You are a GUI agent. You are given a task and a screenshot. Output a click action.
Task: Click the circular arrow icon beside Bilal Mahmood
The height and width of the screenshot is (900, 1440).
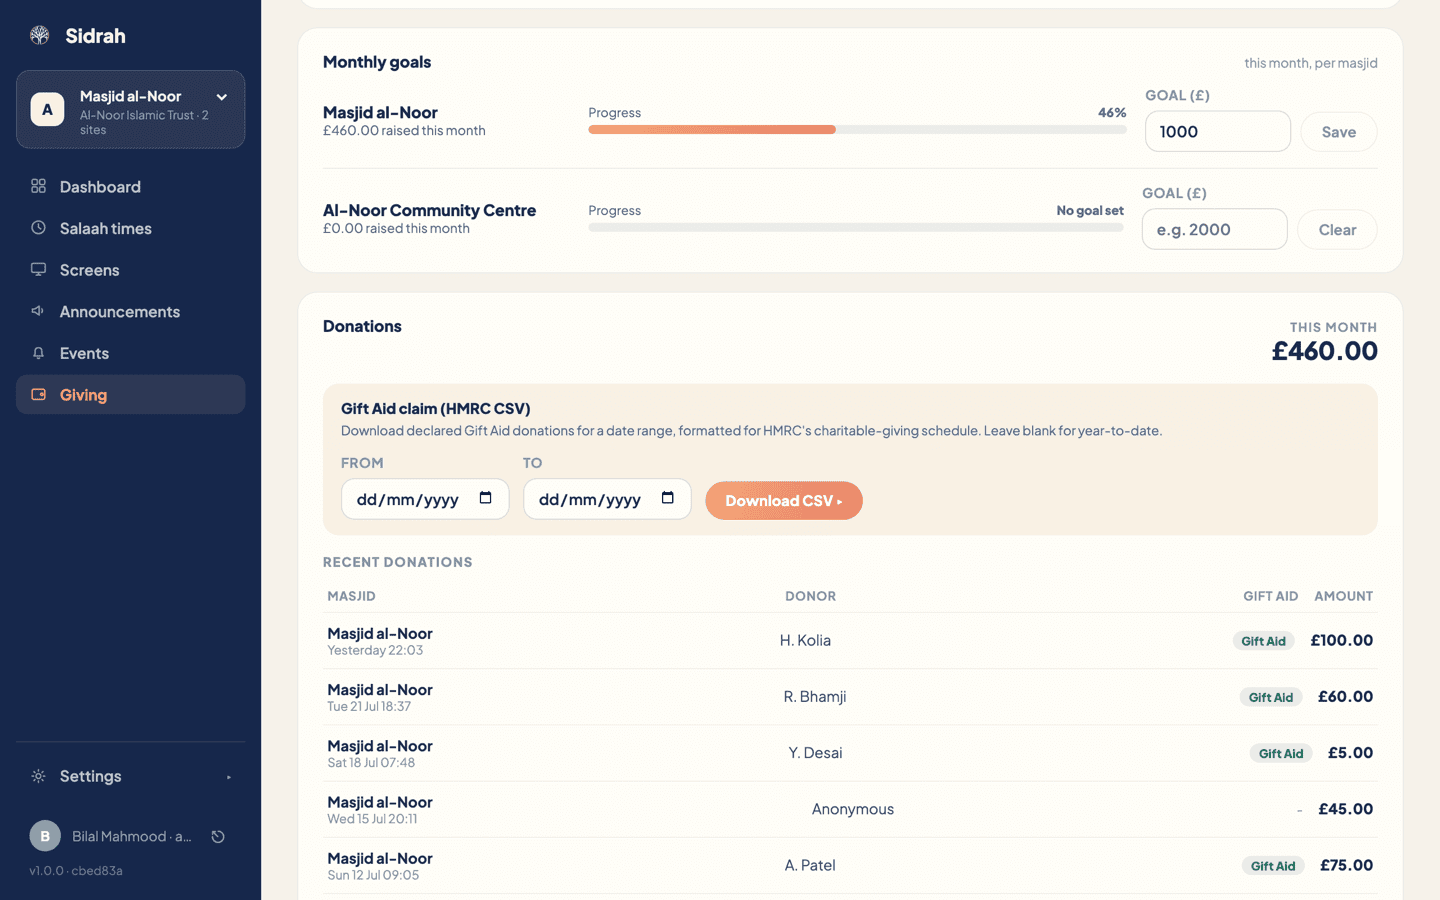click(x=218, y=837)
